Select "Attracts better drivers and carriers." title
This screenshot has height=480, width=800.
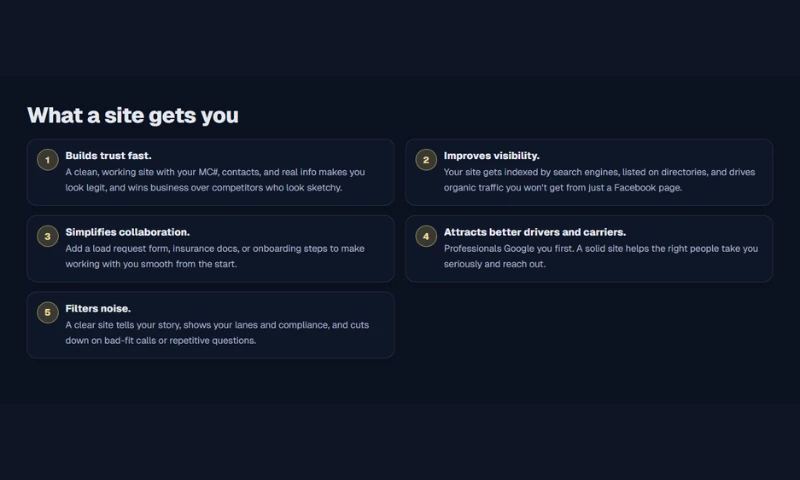point(534,232)
